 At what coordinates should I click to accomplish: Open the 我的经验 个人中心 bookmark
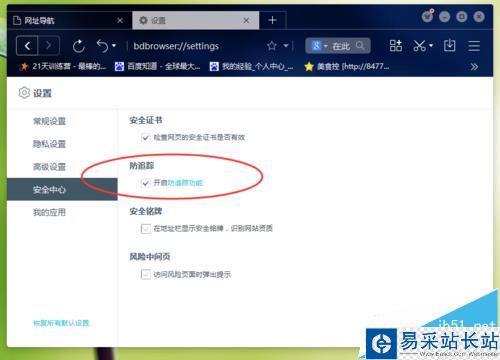tap(251, 66)
